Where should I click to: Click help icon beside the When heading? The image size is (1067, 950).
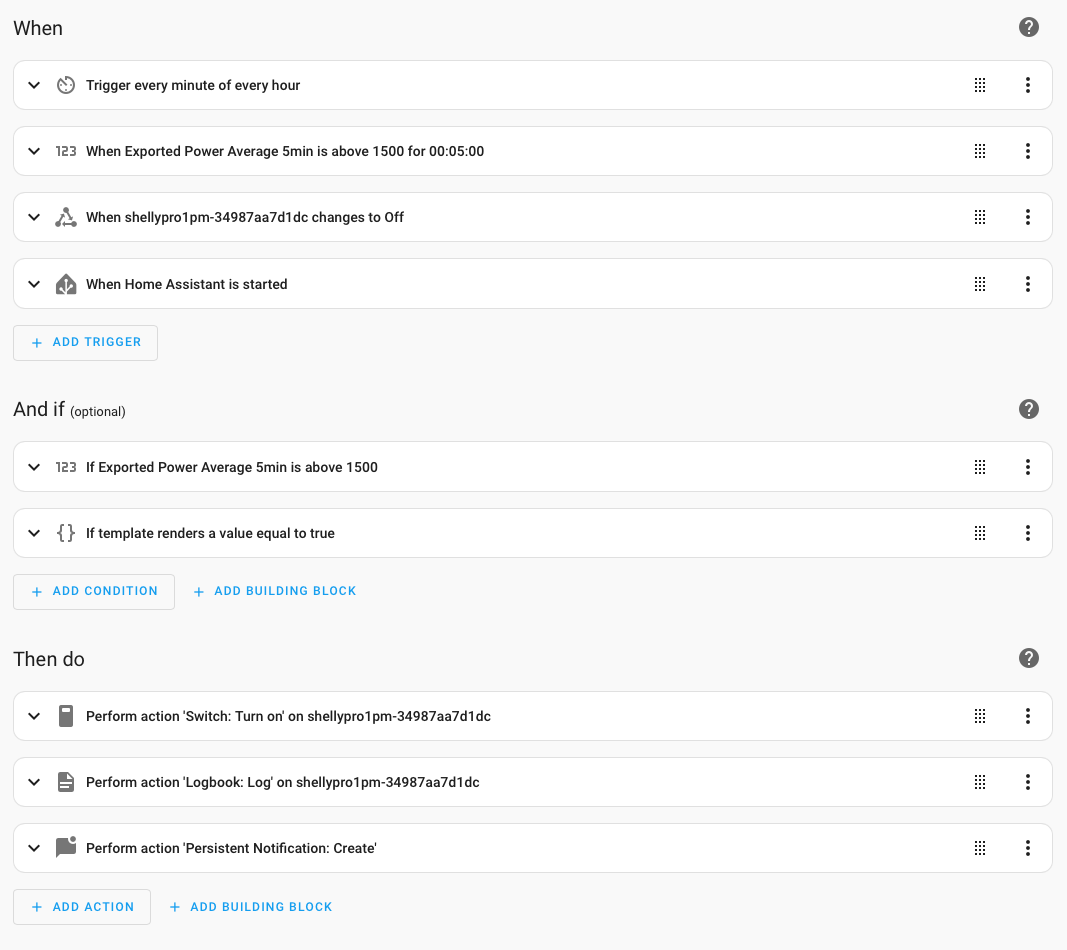1028,28
